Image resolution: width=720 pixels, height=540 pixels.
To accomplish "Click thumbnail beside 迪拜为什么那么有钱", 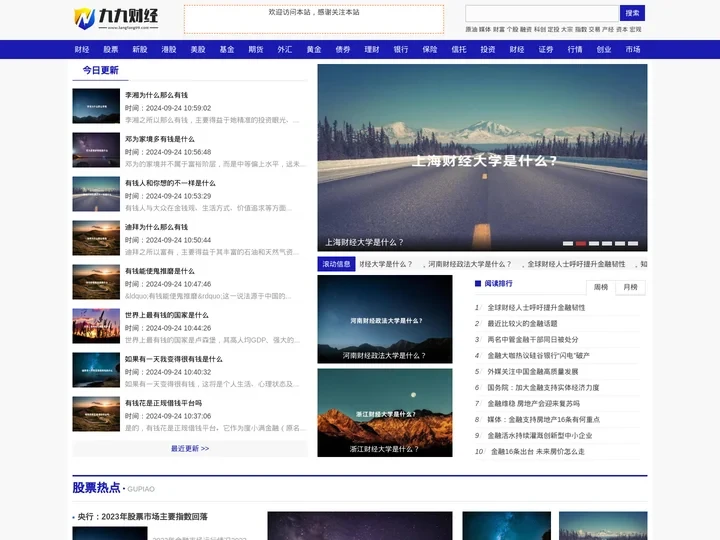I will click(x=96, y=238).
